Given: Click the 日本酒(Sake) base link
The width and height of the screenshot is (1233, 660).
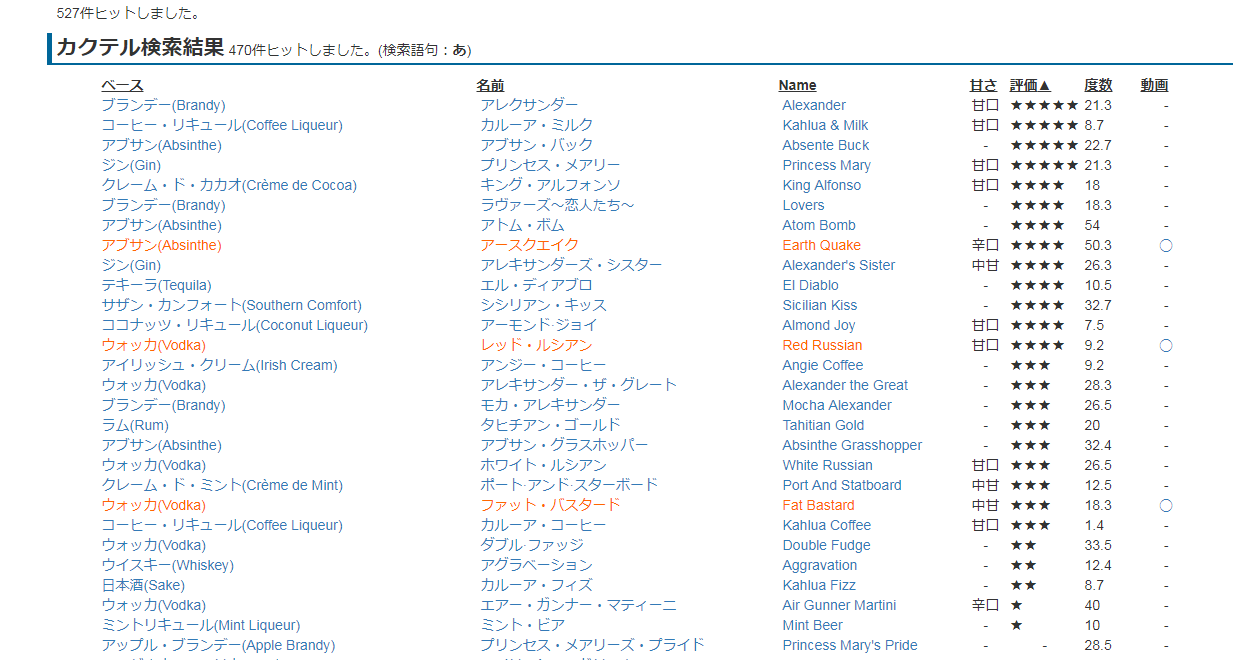Looking at the screenshot, I should [x=143, y=585].
